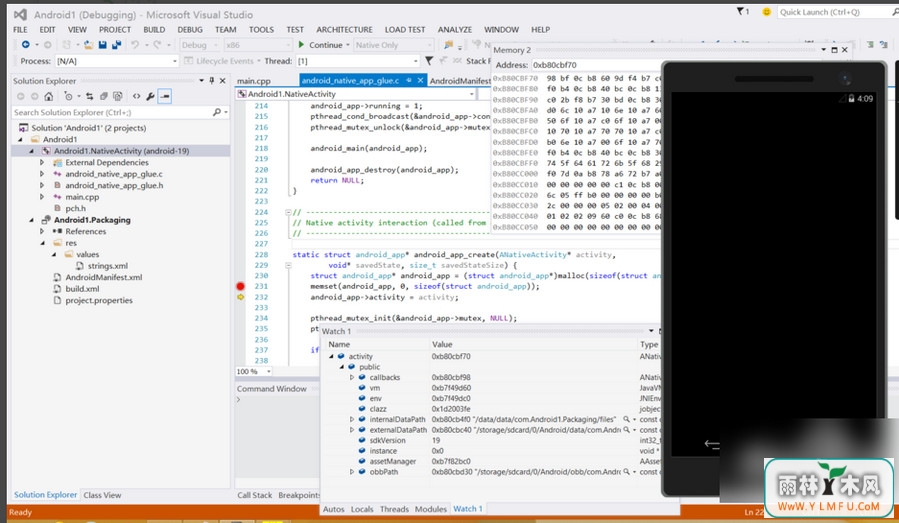
Task: Close the android_native_app_glue.c editor tab
Action: pyautogui.click(x=420, y=80)
